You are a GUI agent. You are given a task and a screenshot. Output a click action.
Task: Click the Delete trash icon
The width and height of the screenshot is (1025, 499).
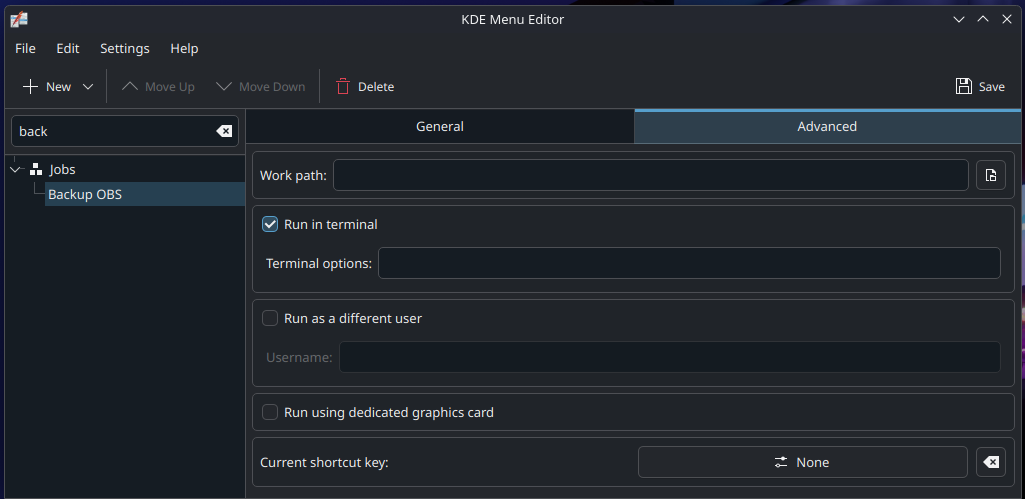tap(343, 87)
